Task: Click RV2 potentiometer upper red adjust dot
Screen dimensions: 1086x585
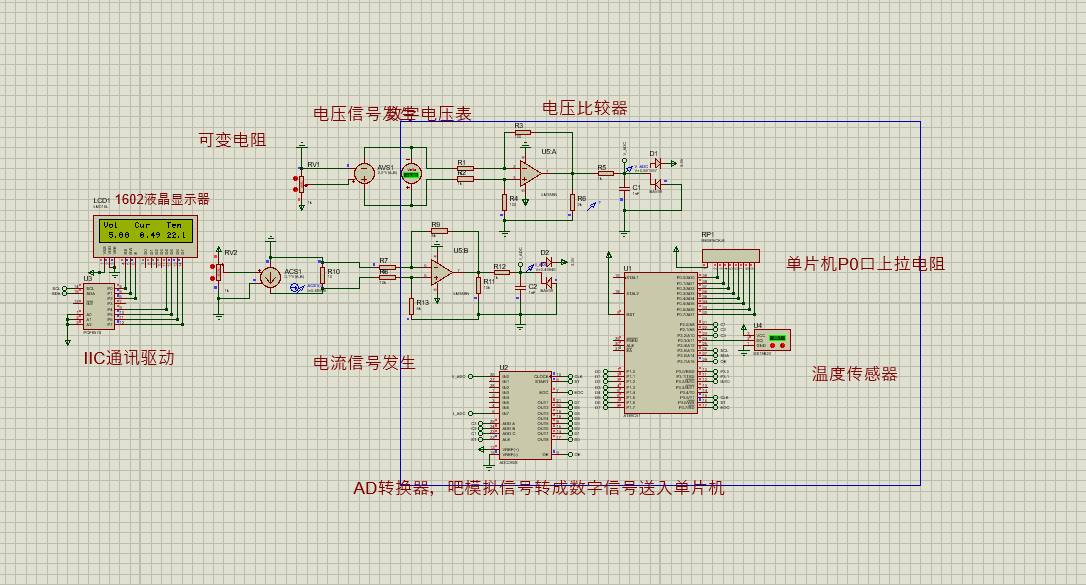Action: point(213,267)
